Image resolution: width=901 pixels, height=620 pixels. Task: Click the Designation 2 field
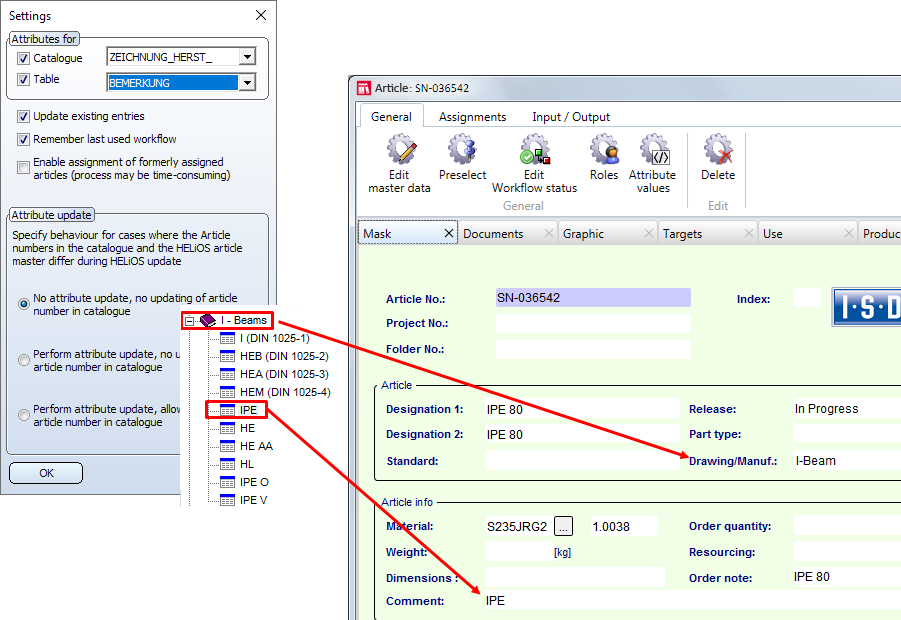(x=582, y=434)
